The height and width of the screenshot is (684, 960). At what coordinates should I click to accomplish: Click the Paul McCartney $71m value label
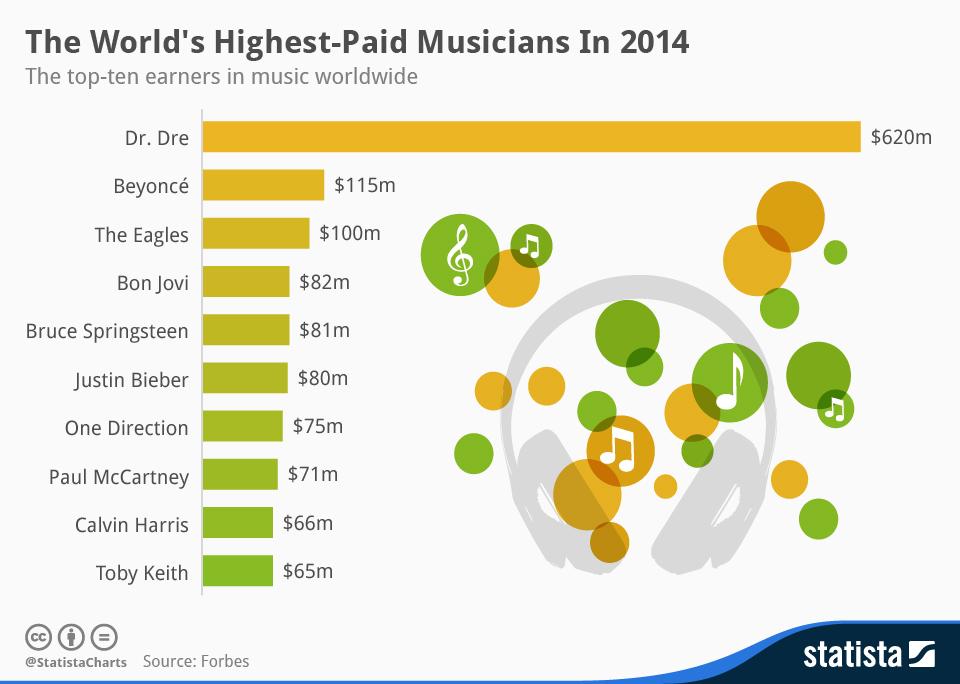(x=312, y=474)
